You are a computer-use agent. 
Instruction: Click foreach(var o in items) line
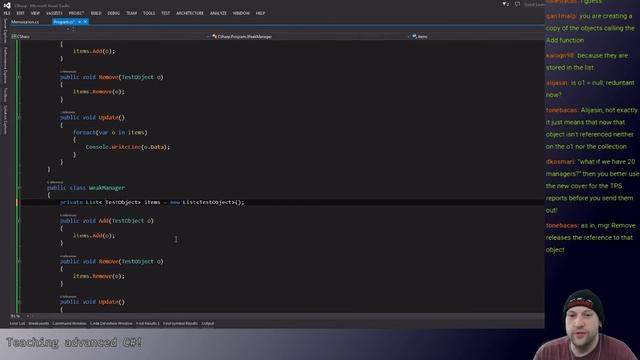tap(110, 132)
